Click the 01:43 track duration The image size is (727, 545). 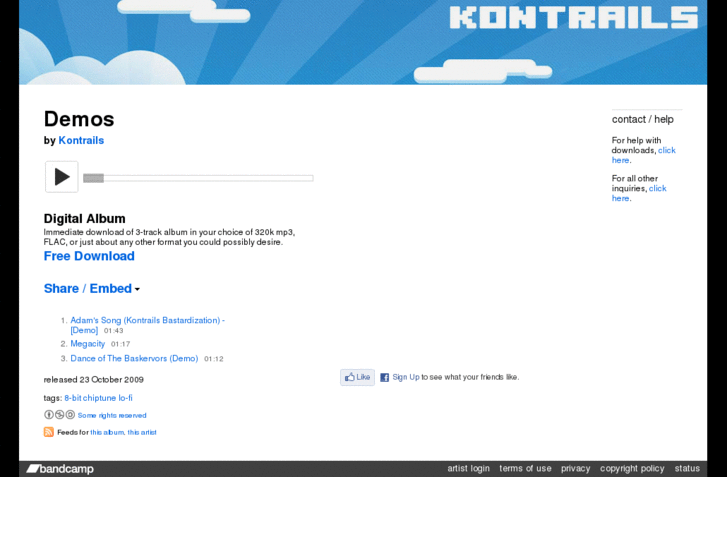coord(114,331)
